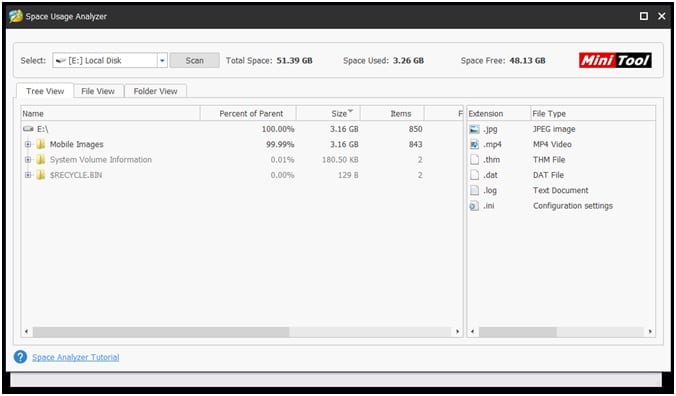The height and width of the screenshot is (396, 676).
Task: Click the Space Free 48.13 GB value
Action: coord(527,60)
